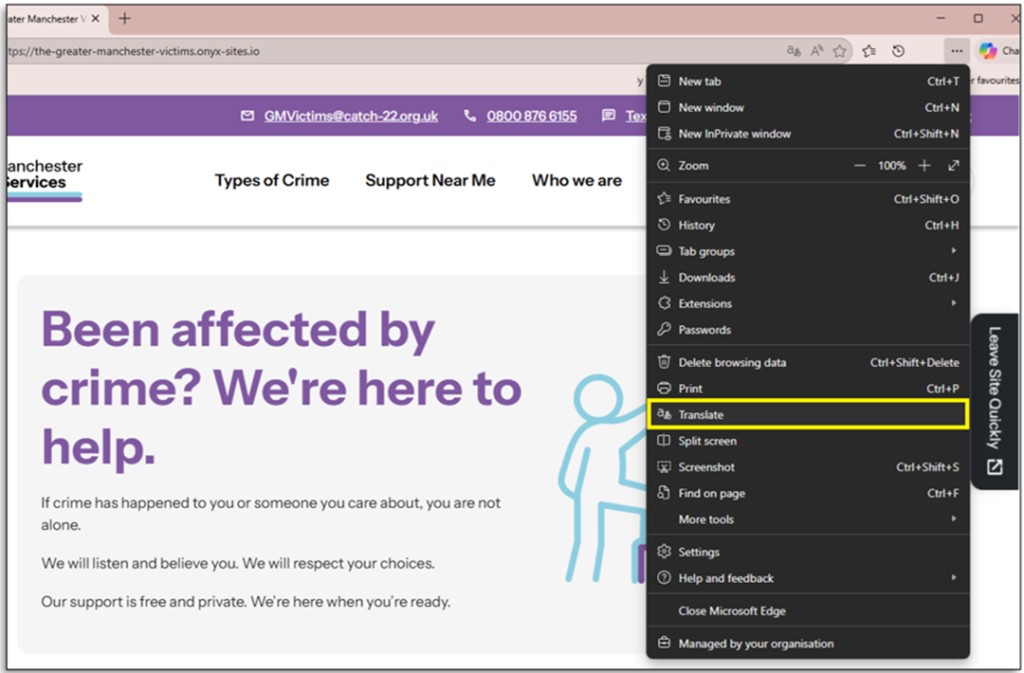Click the Leave Site Quickly button
The height and width of the screenshot is (673, 1024).
995,401
